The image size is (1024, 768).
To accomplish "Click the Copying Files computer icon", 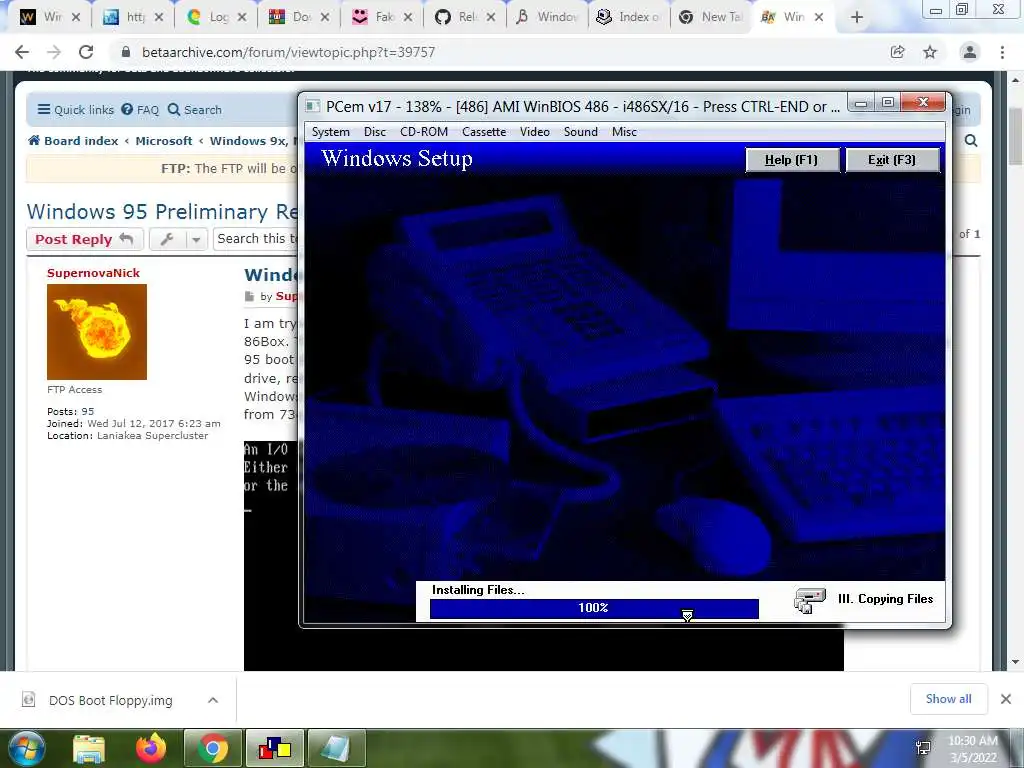I will click(810, 600).
